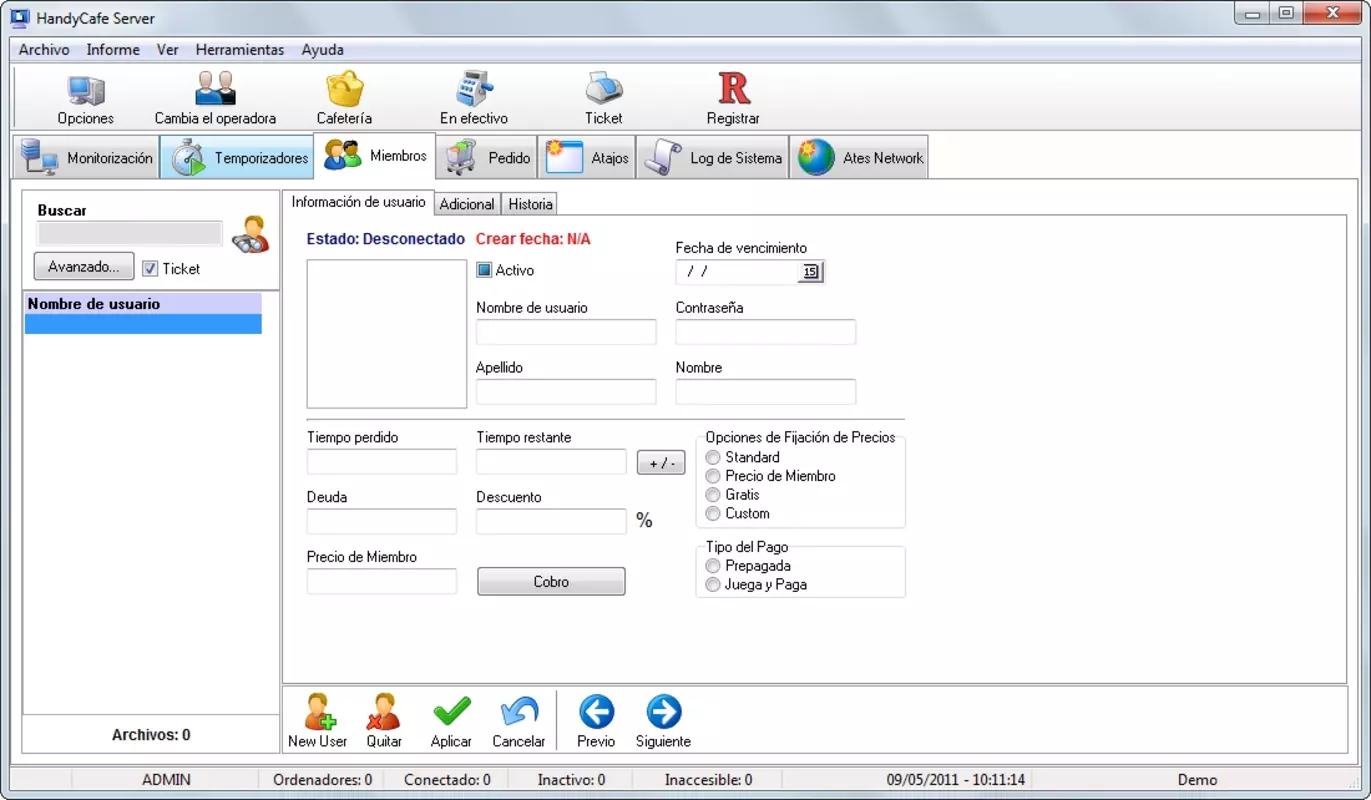Open the Atajos tab
The height and width of the screenshot is (800, 1371).
[x=587, y=158]
